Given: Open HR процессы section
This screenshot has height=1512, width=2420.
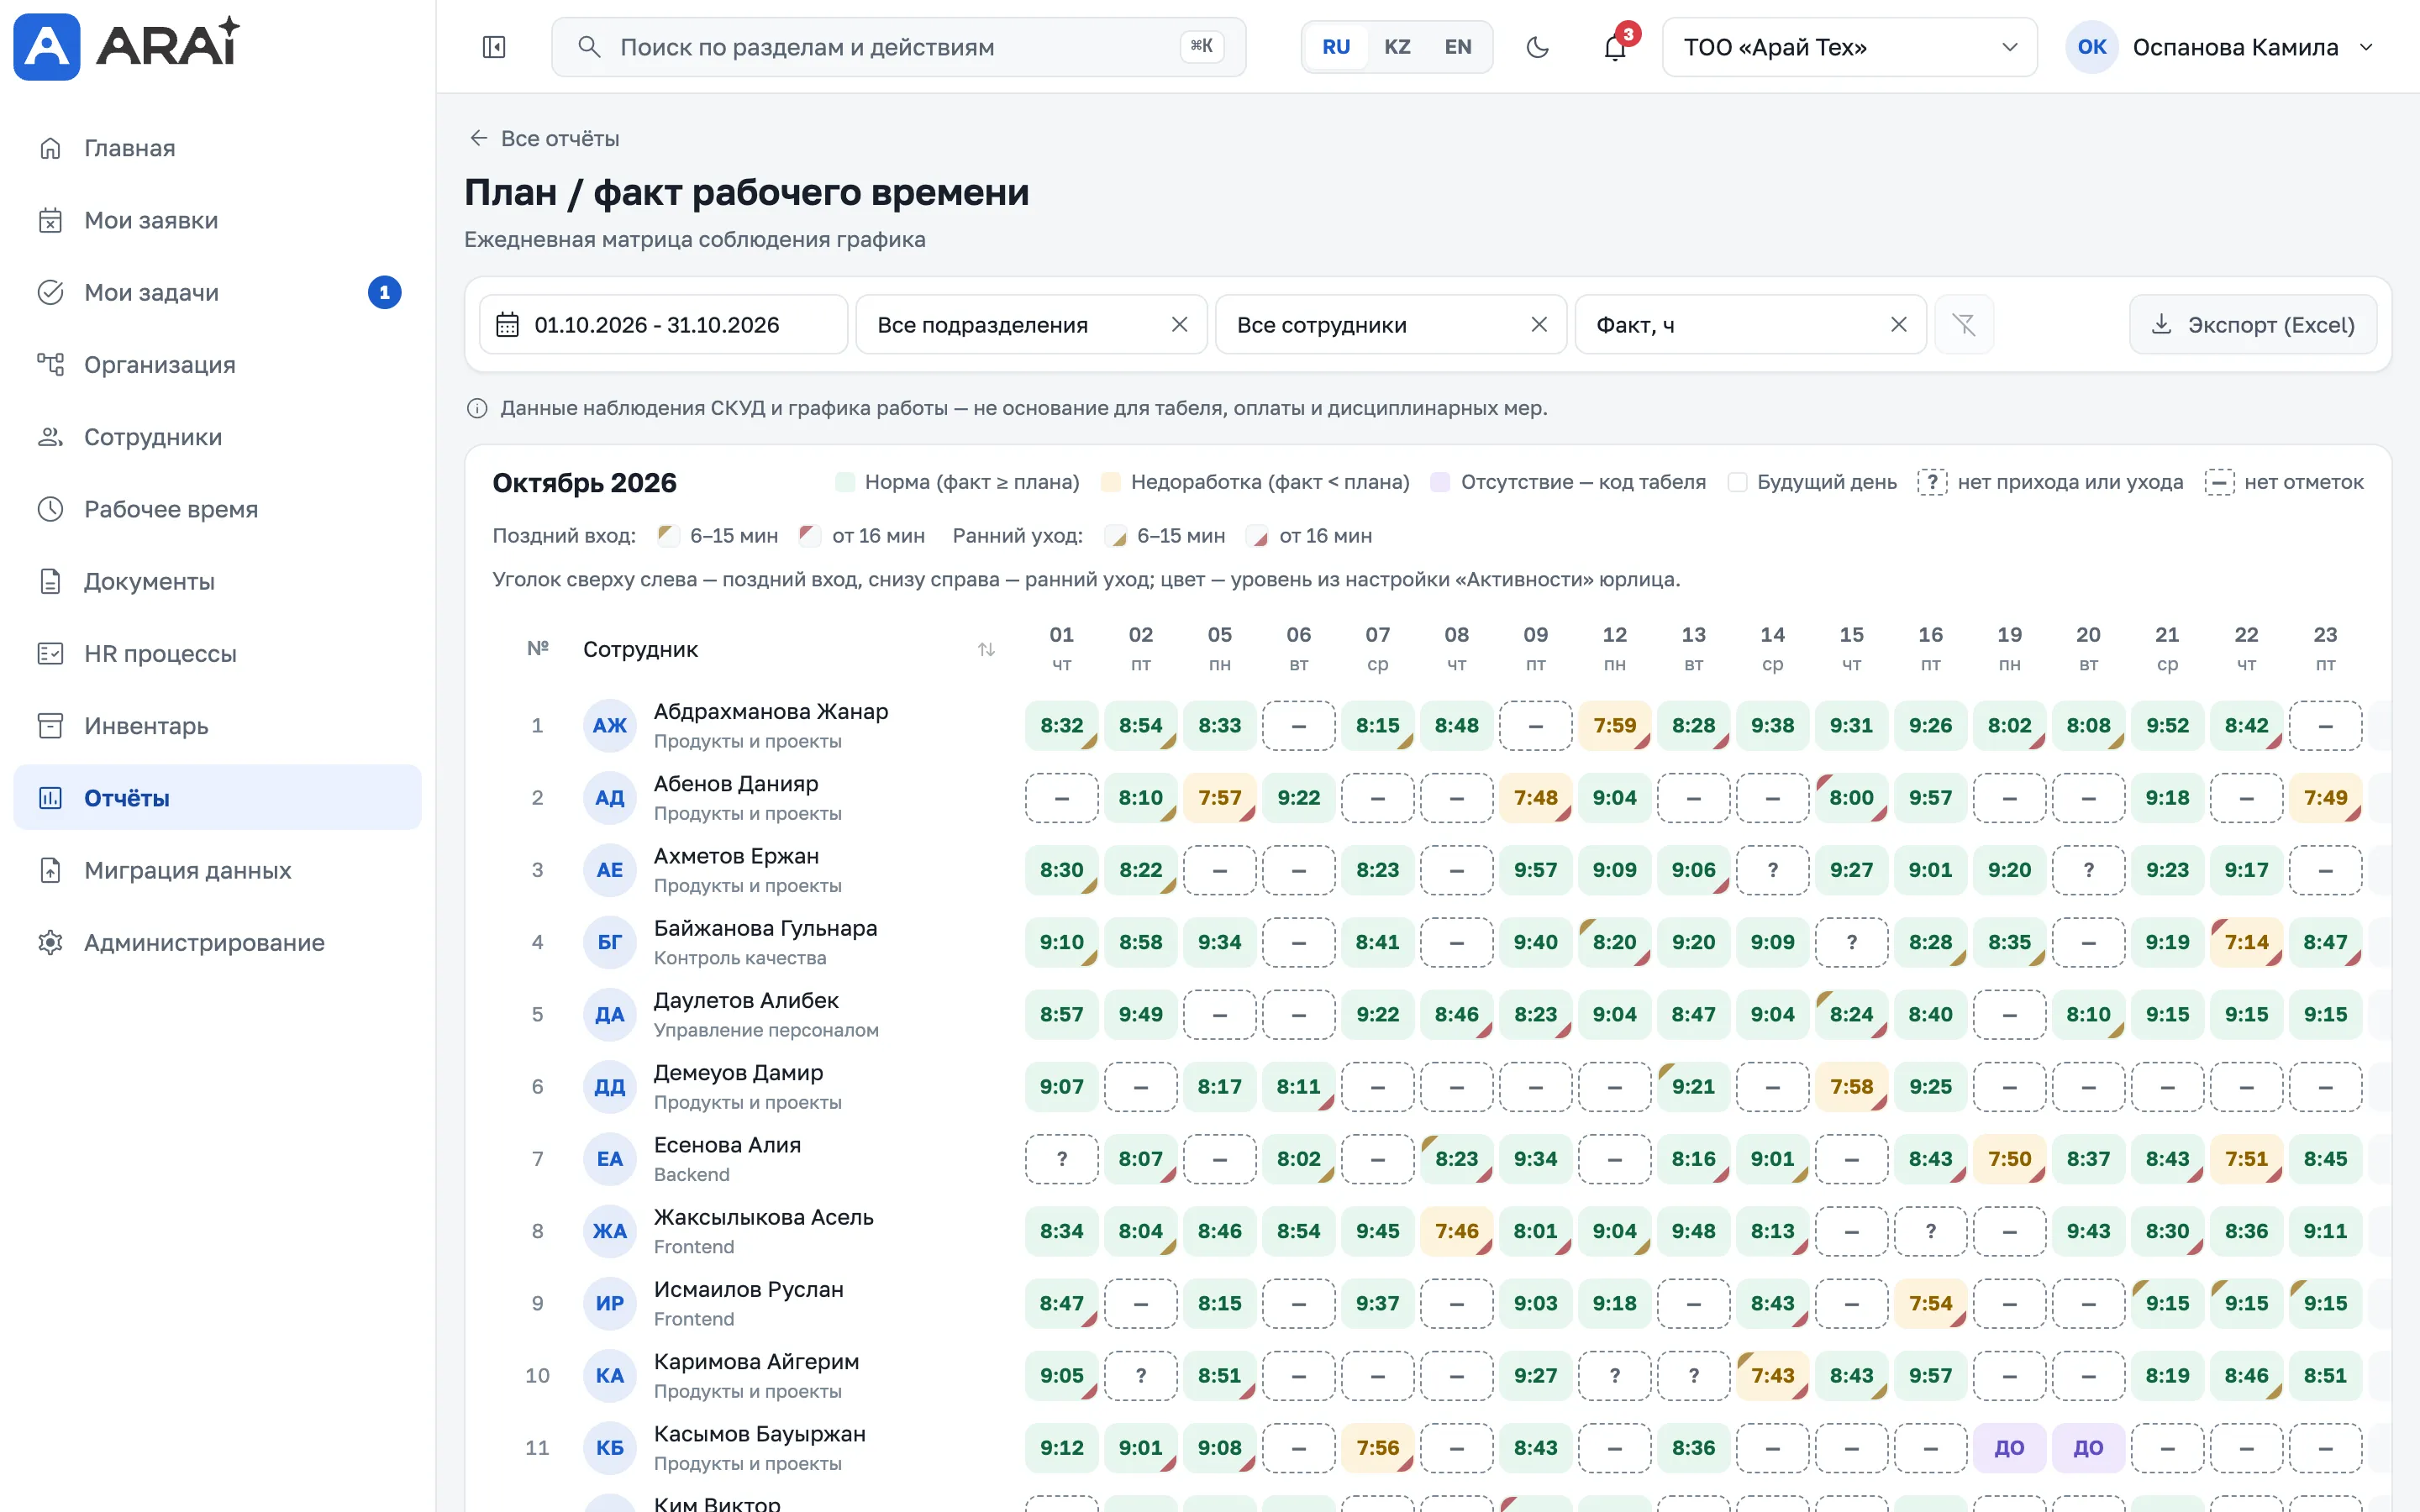Looking at the screenshot, I should [x=217, y=654].
